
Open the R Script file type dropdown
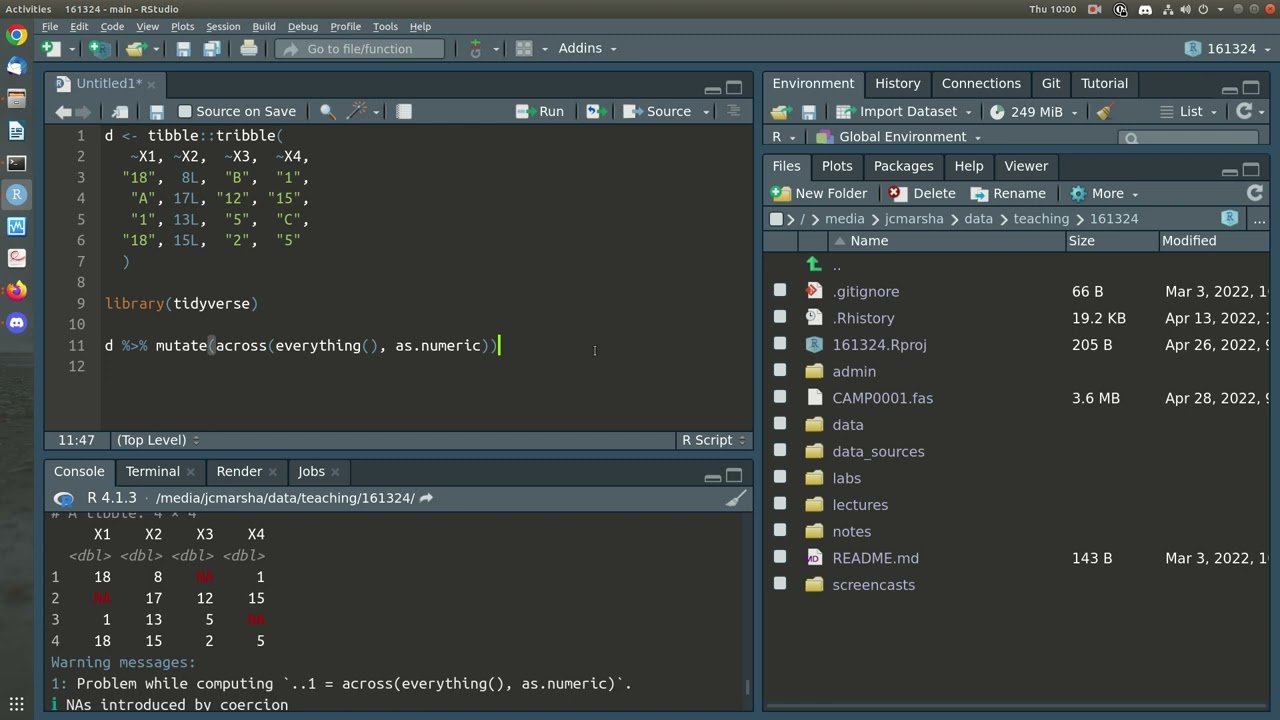713,440
